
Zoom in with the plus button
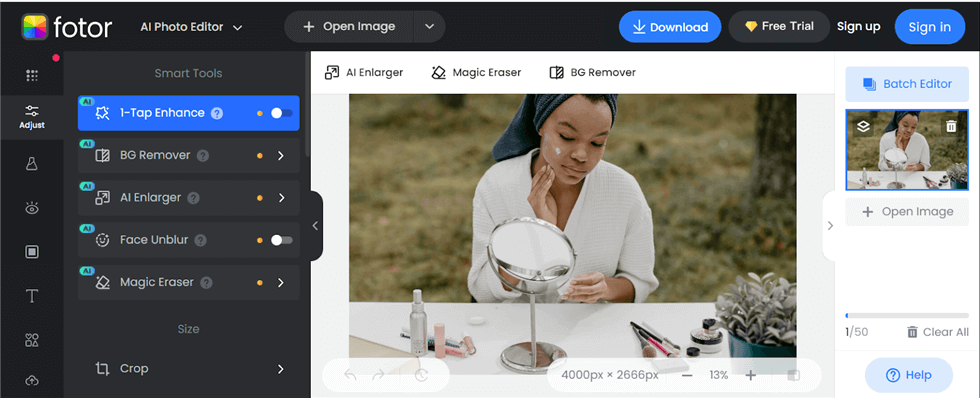pos(751,376)
